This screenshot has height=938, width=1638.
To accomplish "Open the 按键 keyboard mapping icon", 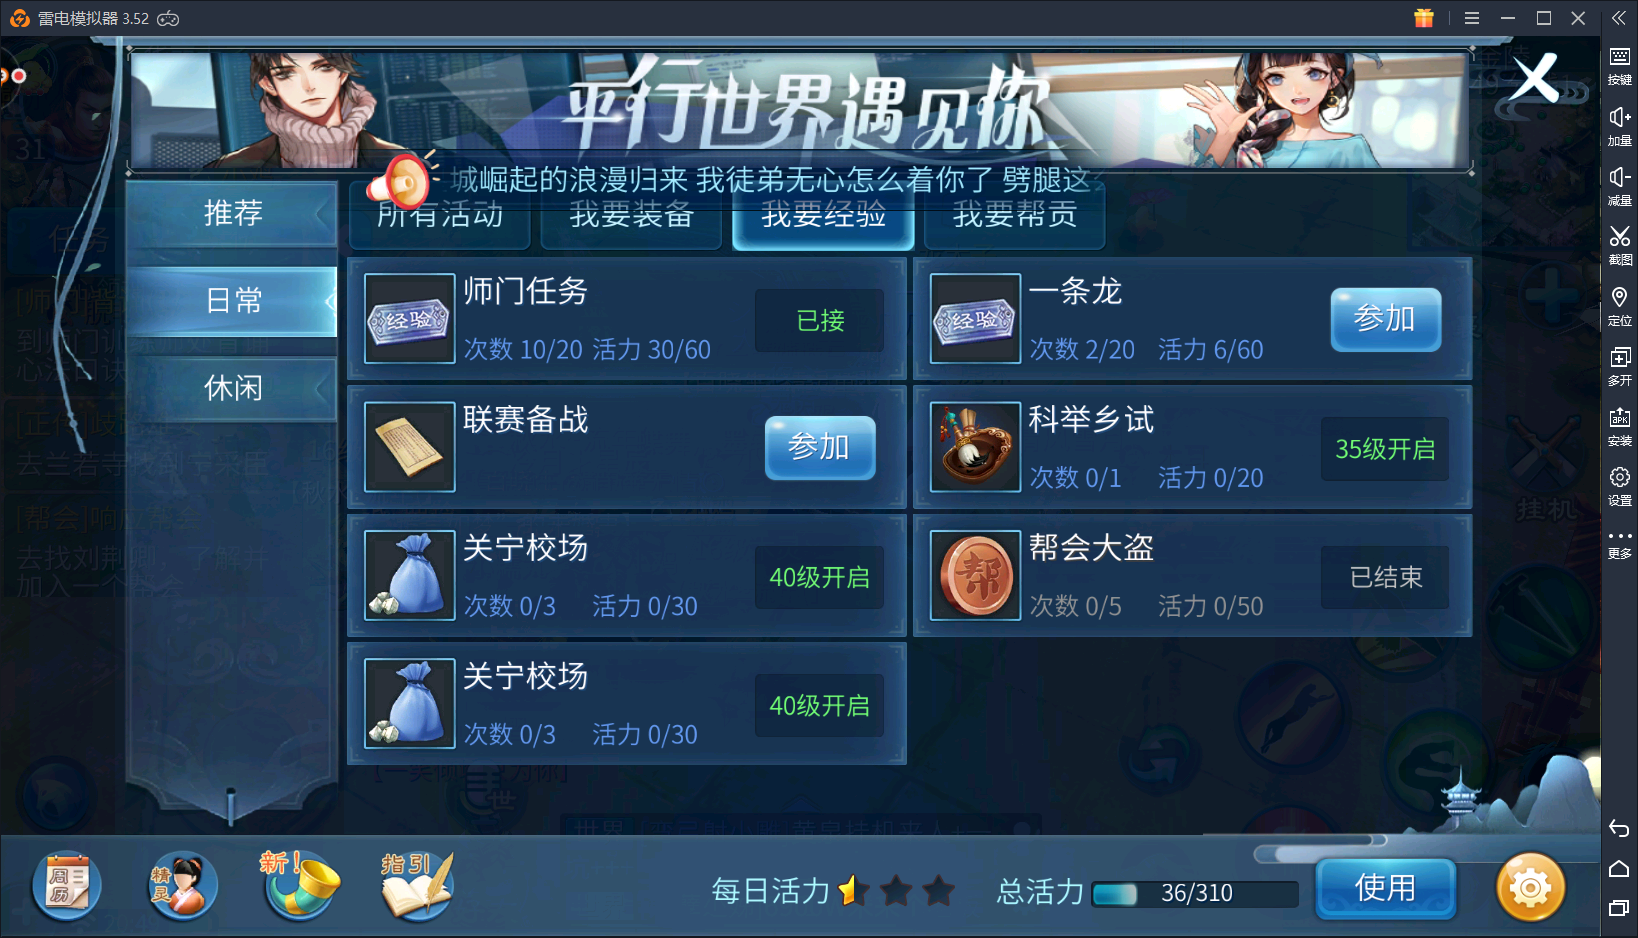I will point(1619,65).
